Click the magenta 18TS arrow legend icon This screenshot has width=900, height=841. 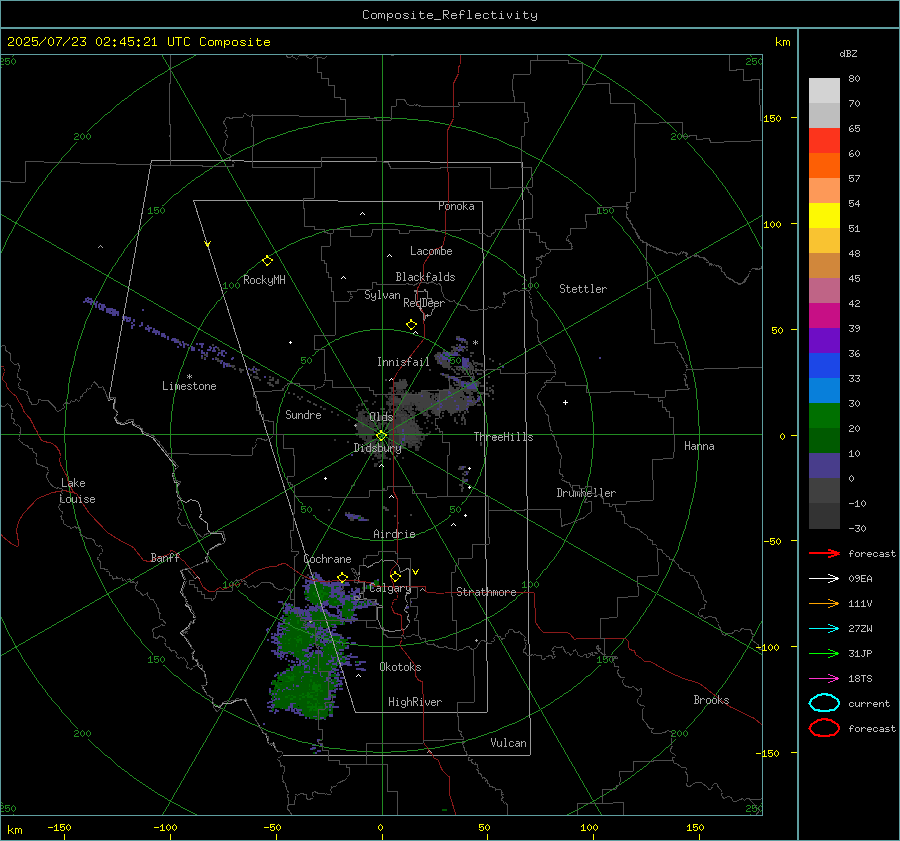click(x=824, y=679)
